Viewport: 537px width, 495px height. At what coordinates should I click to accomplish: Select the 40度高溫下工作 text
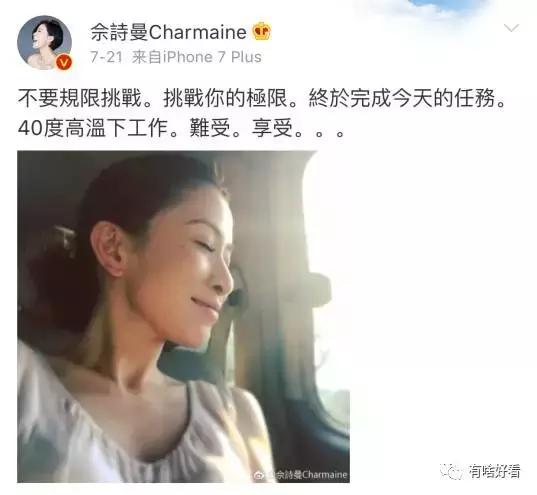(x=93, y=128)
